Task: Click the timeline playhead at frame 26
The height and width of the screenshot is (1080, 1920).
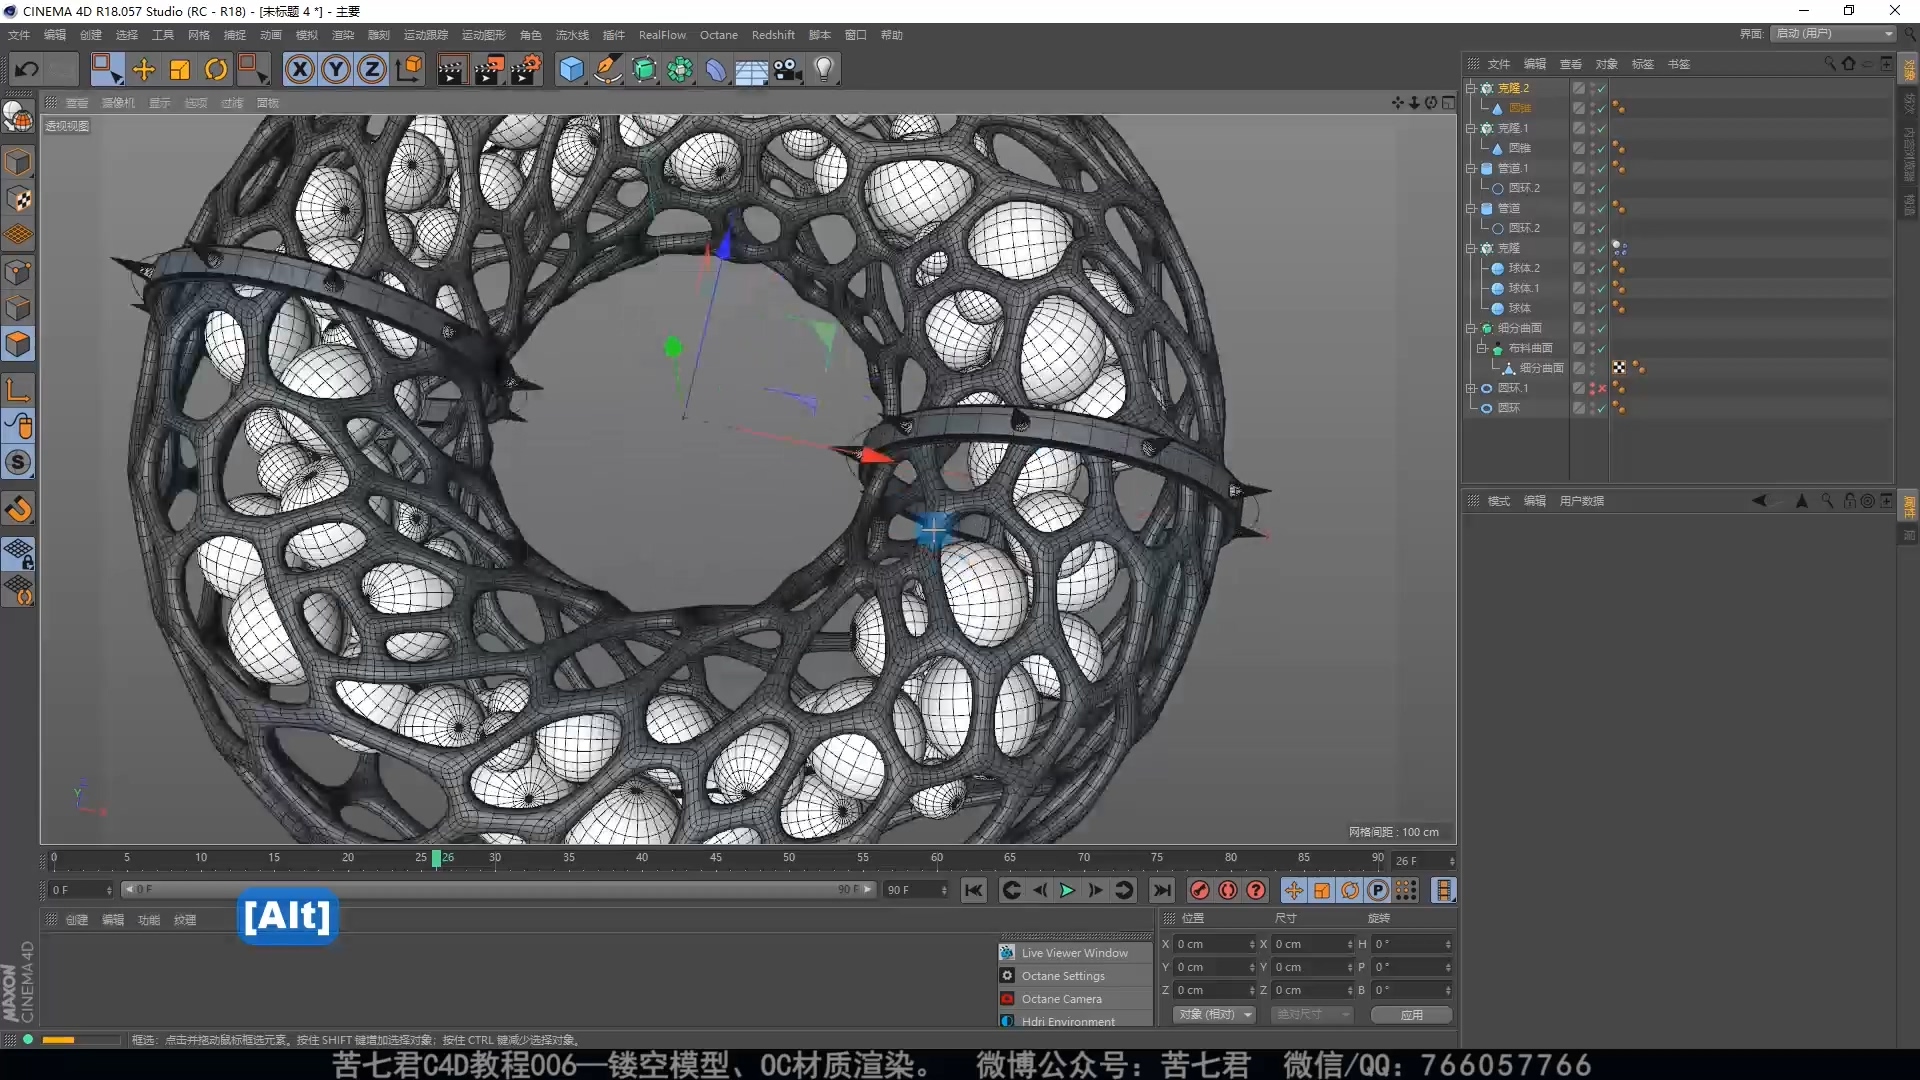Action: 436,858
